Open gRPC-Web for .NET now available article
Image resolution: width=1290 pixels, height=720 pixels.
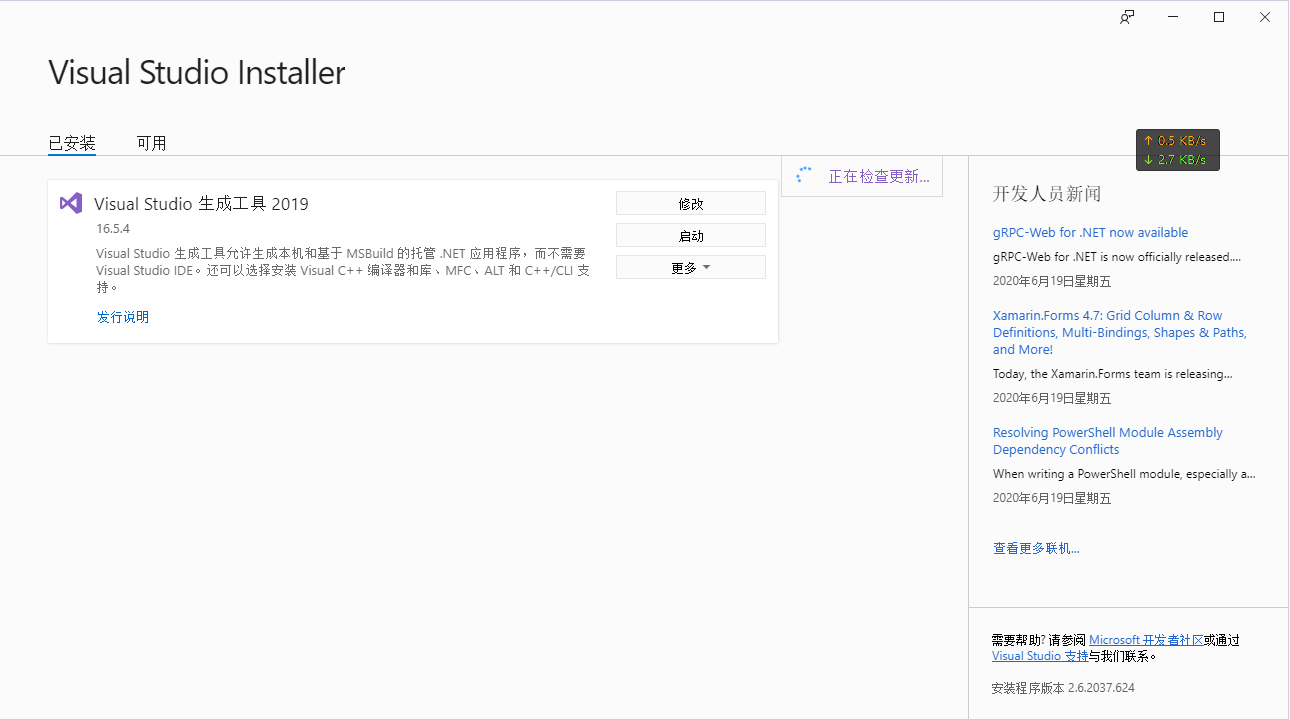[x=1090, y=232]
